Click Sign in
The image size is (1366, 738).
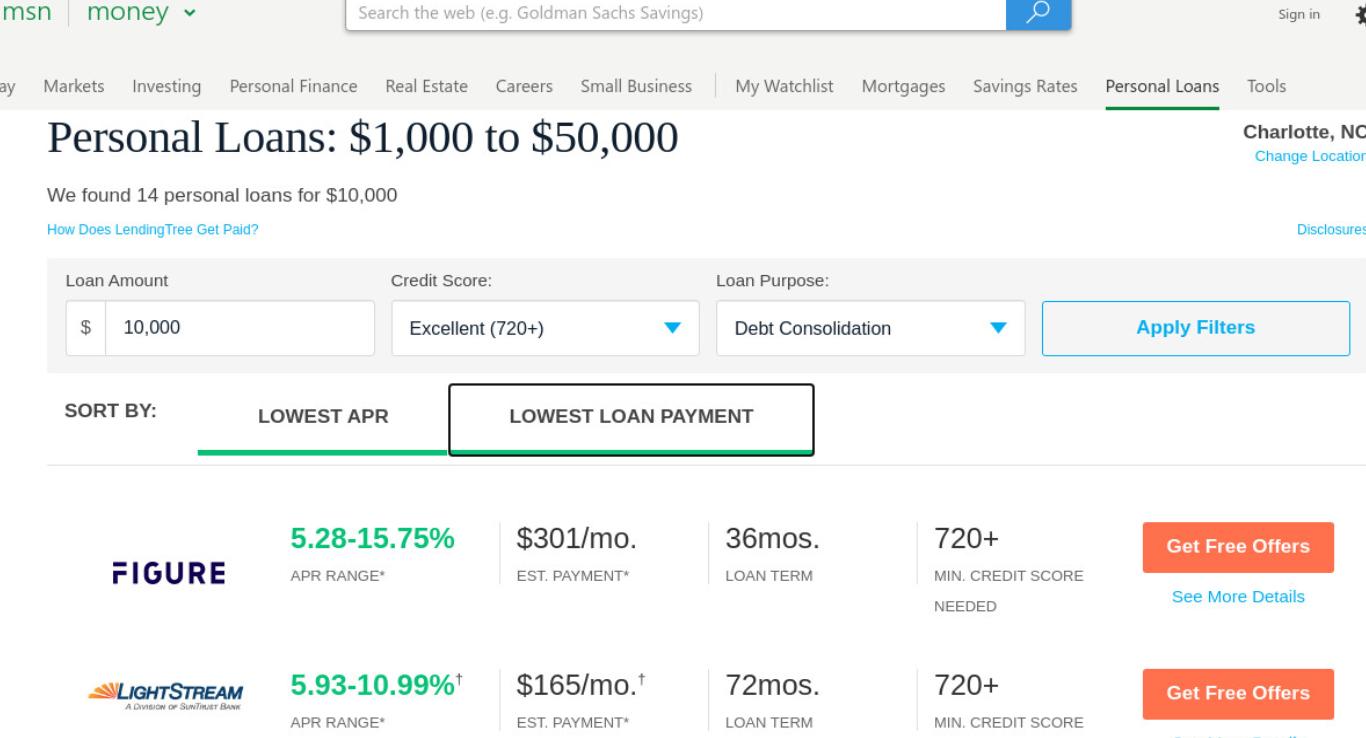click(x=1298, y=14)
